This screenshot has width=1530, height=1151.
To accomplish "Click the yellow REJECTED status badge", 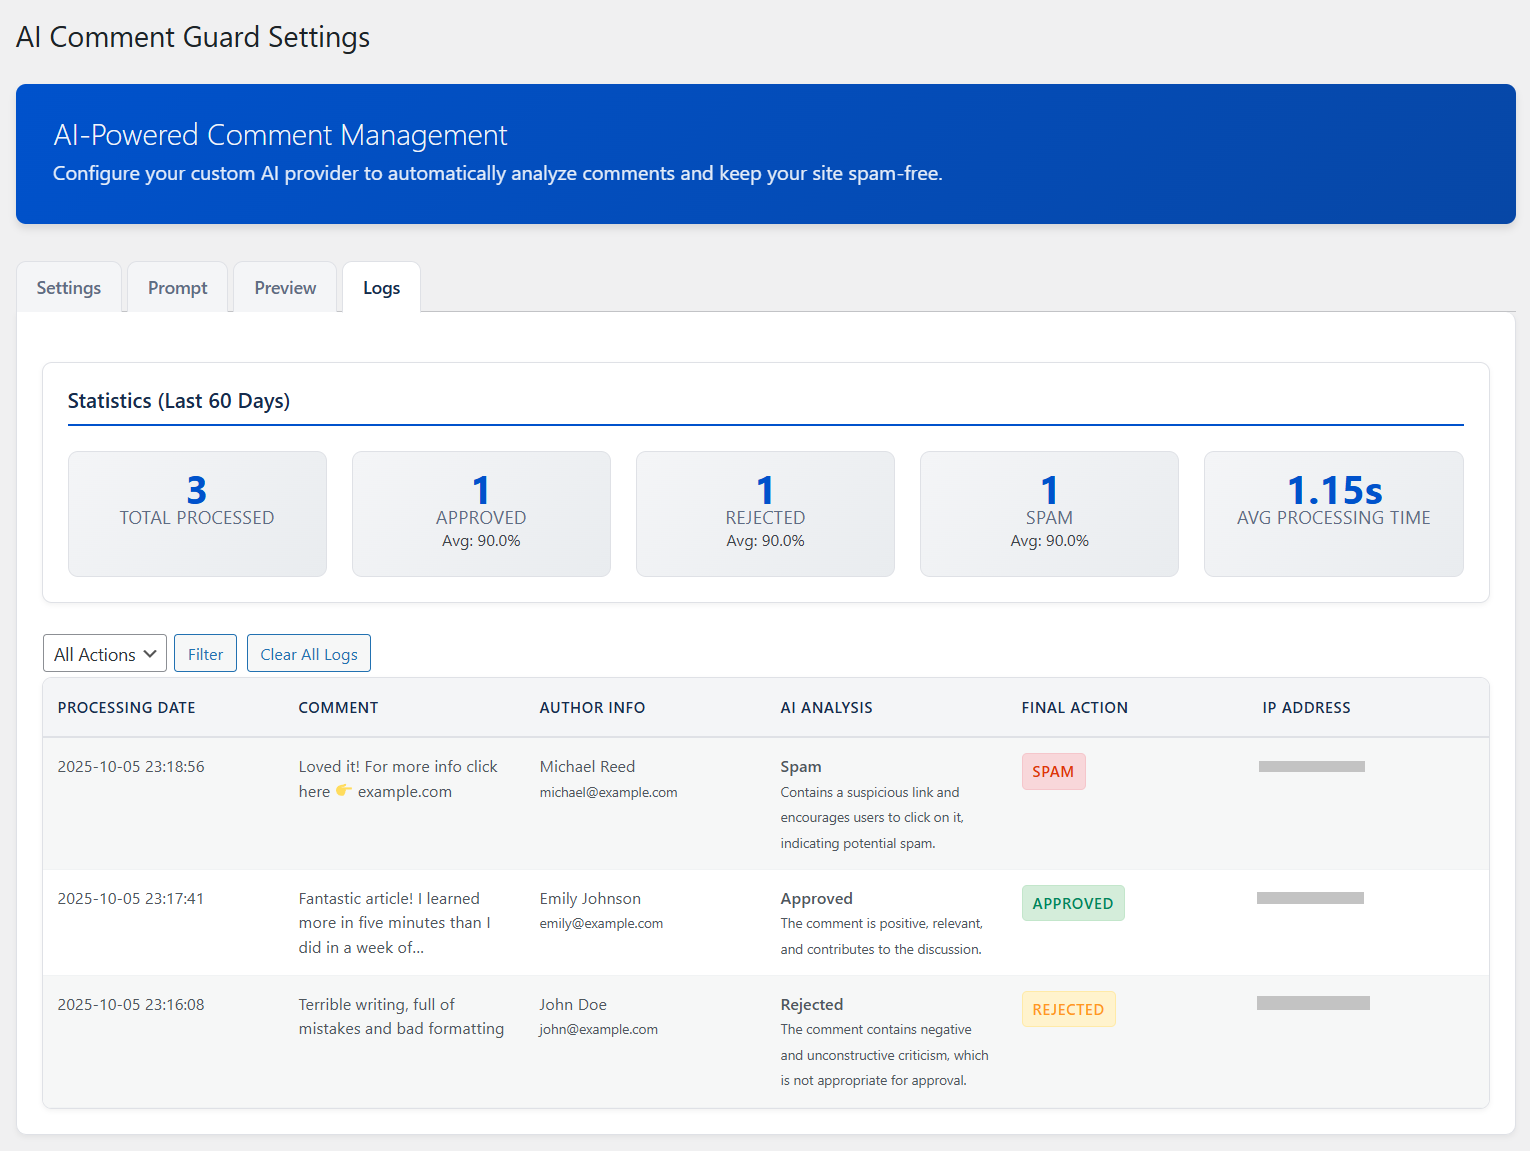I will click(x=1067, y=1009).
